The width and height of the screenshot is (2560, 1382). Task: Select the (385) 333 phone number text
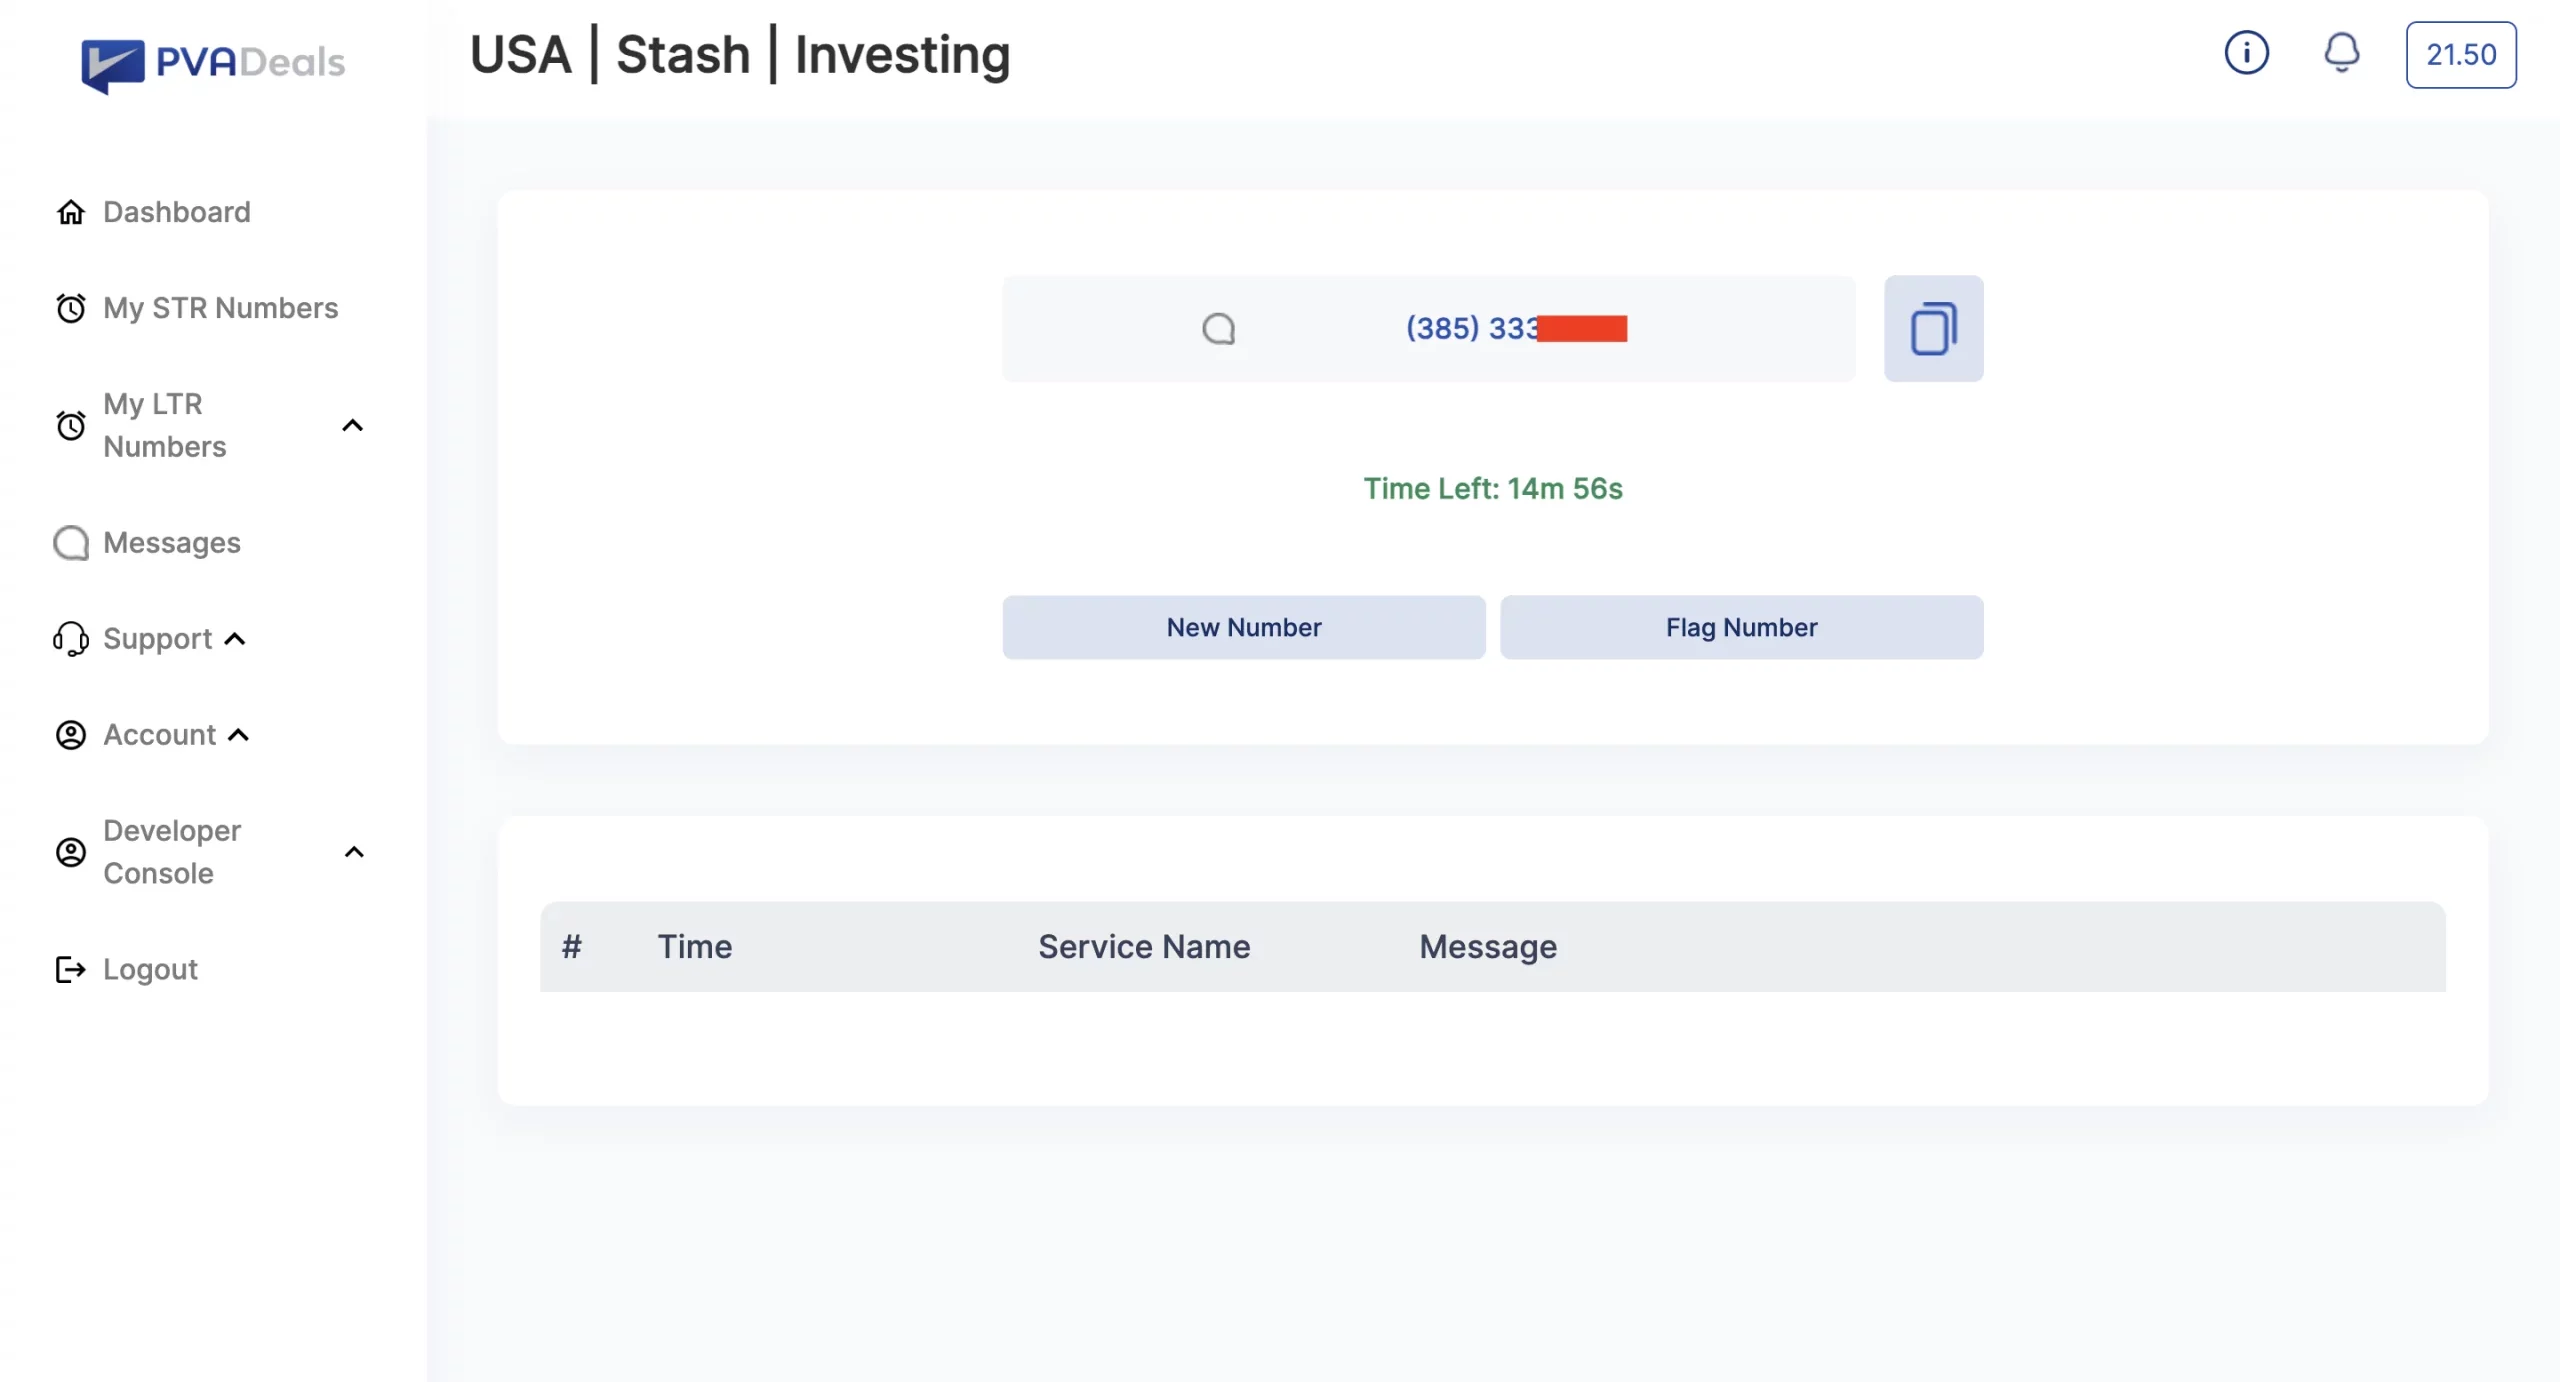(1516, 328)
